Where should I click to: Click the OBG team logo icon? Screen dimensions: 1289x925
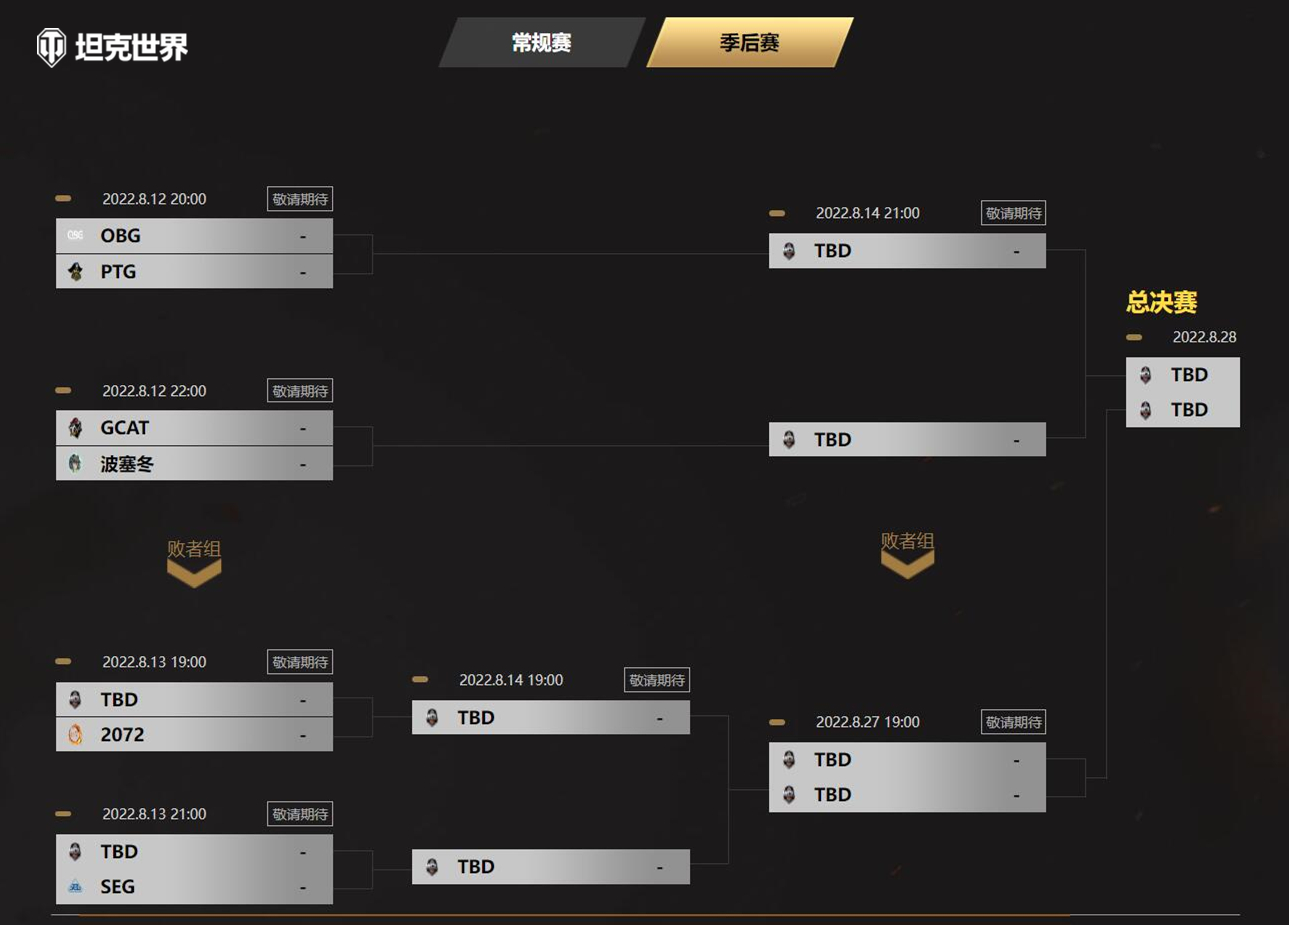tap(75, 236)
